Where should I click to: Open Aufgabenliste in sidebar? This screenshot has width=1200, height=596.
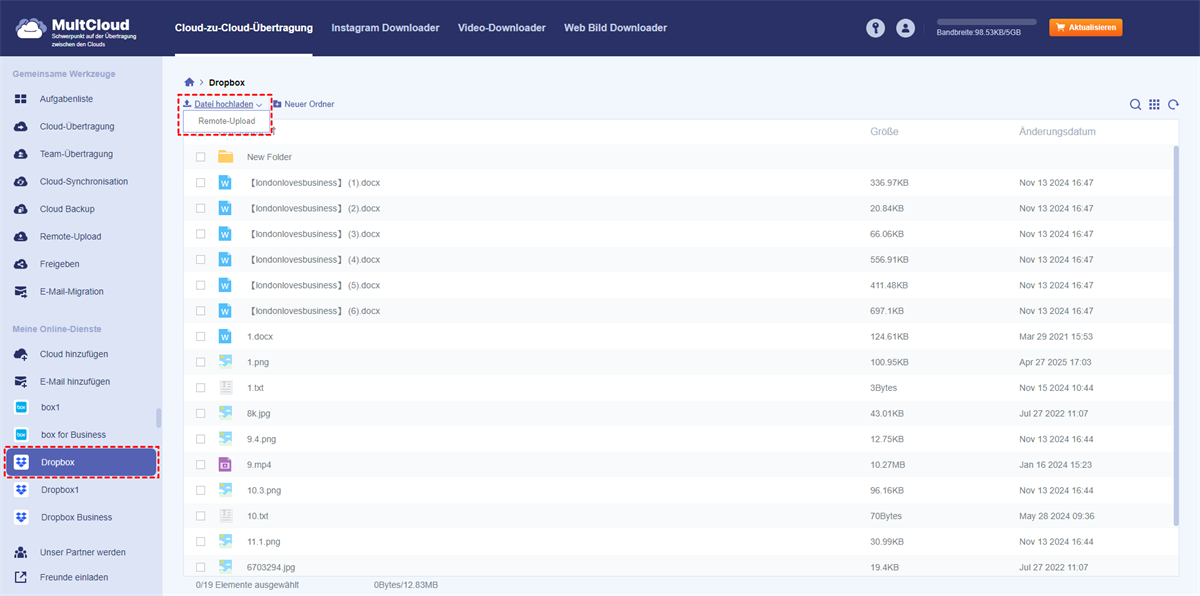tap(68, 99)
